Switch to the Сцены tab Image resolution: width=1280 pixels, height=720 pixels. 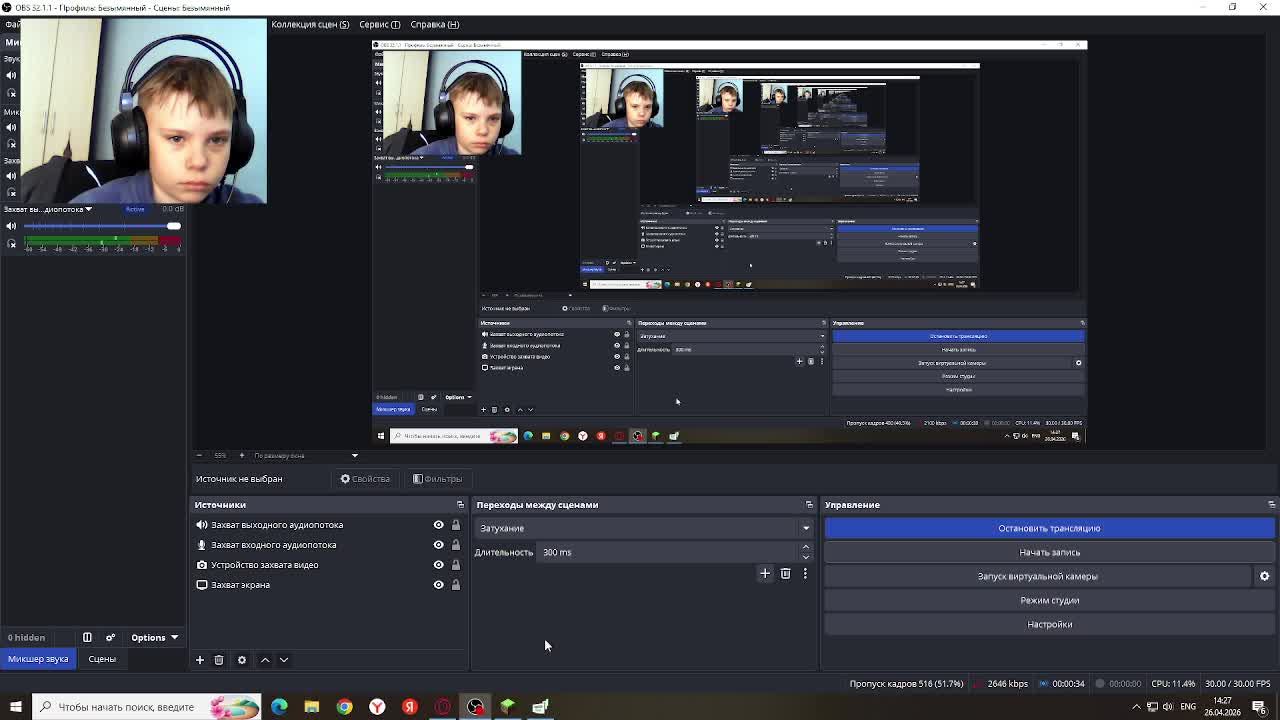[102, 659]
